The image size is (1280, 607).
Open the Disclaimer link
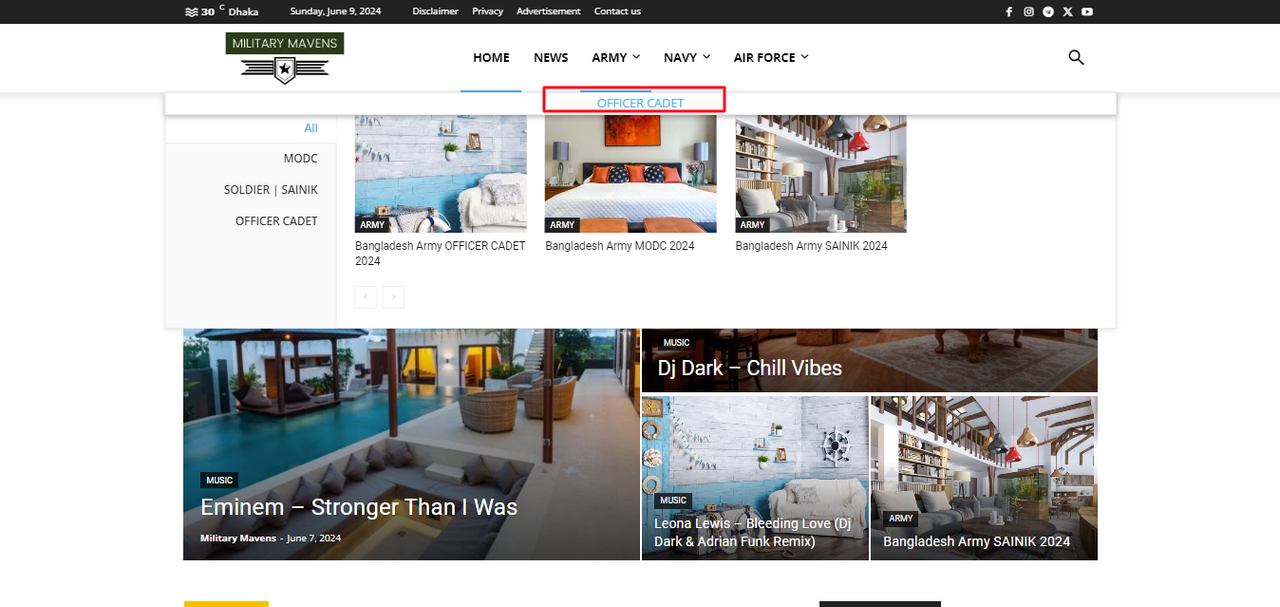435,11
